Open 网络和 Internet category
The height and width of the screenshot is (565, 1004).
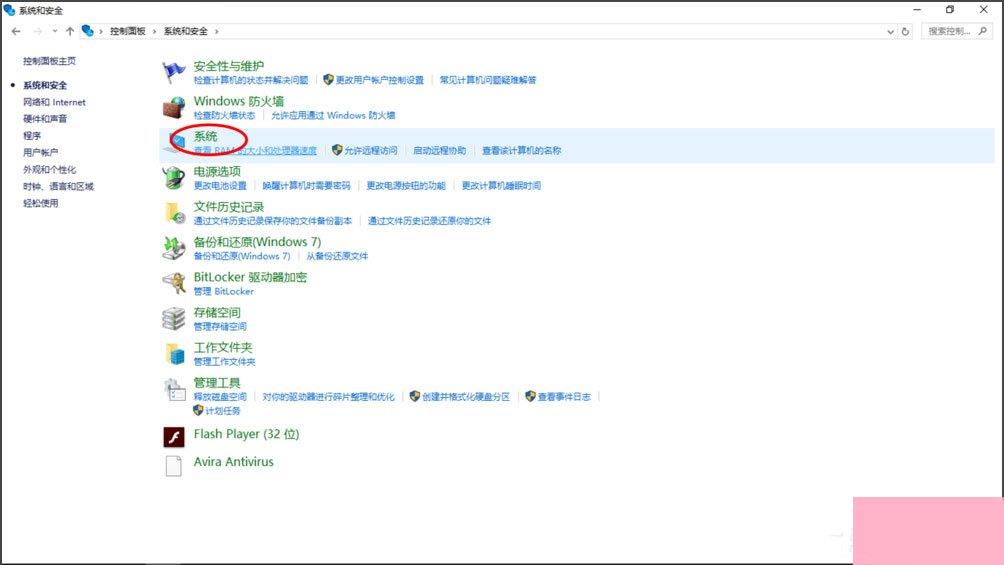tap(54, 102)
